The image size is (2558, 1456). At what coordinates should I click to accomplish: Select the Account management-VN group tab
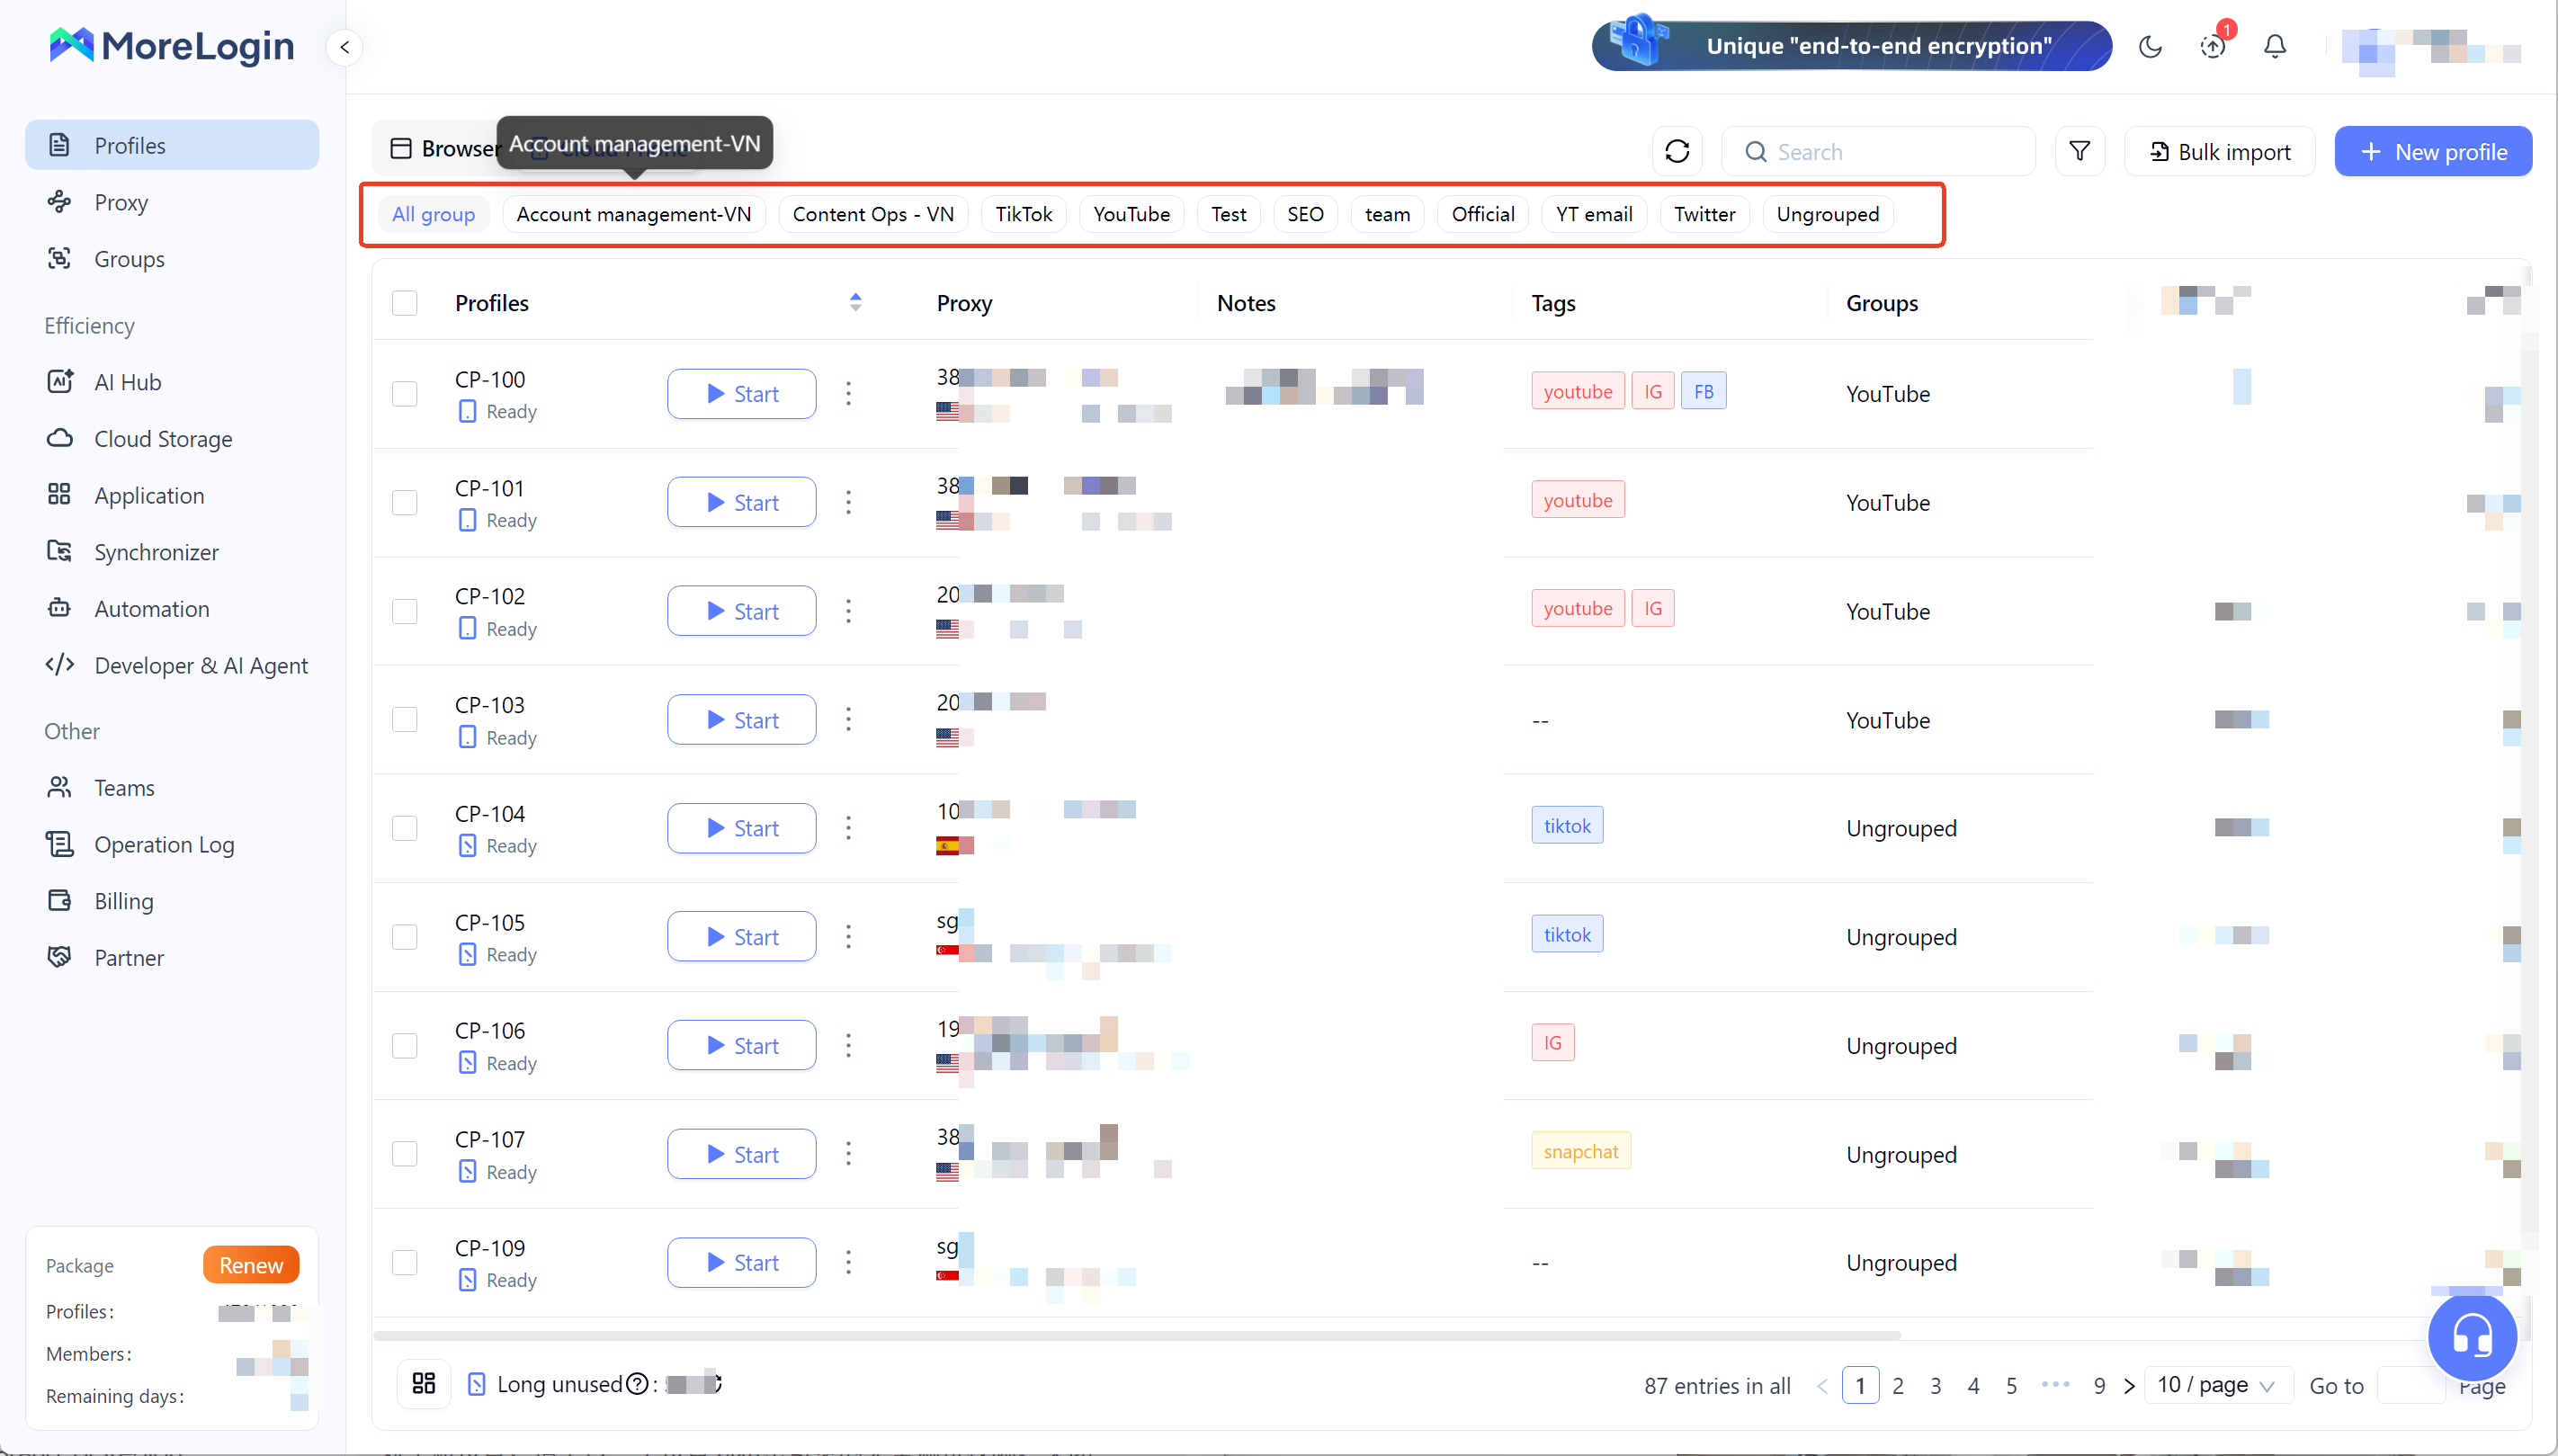pyautogui.click(x=634, y=214)
